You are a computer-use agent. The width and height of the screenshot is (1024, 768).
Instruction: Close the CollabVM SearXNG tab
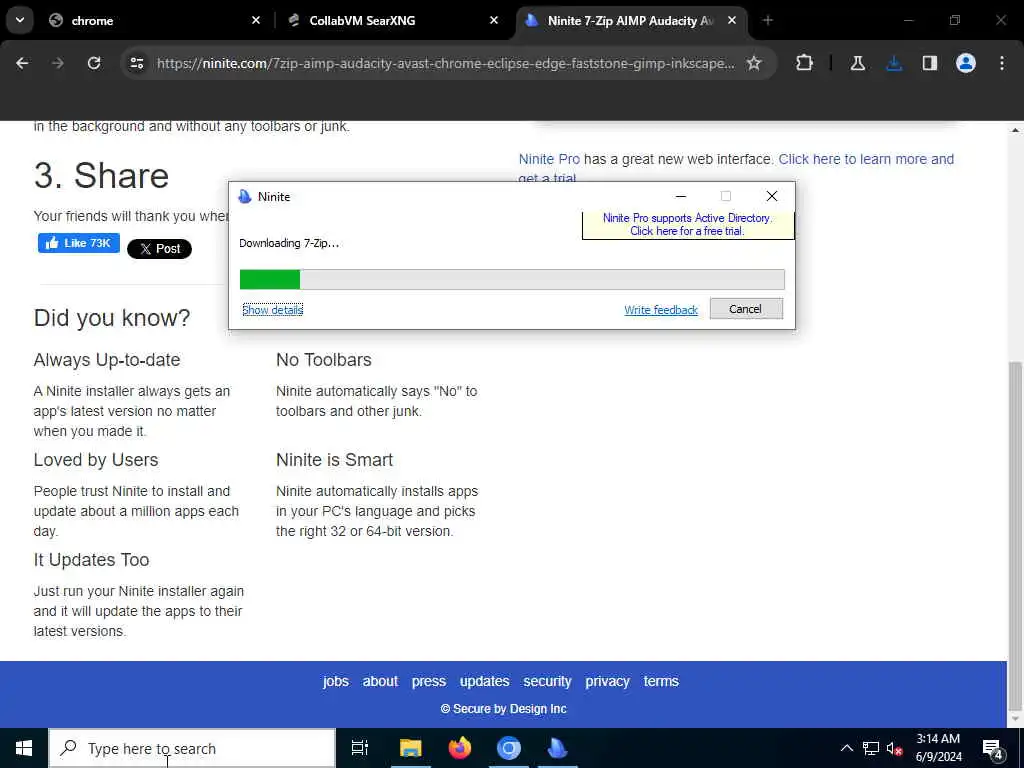494,20
